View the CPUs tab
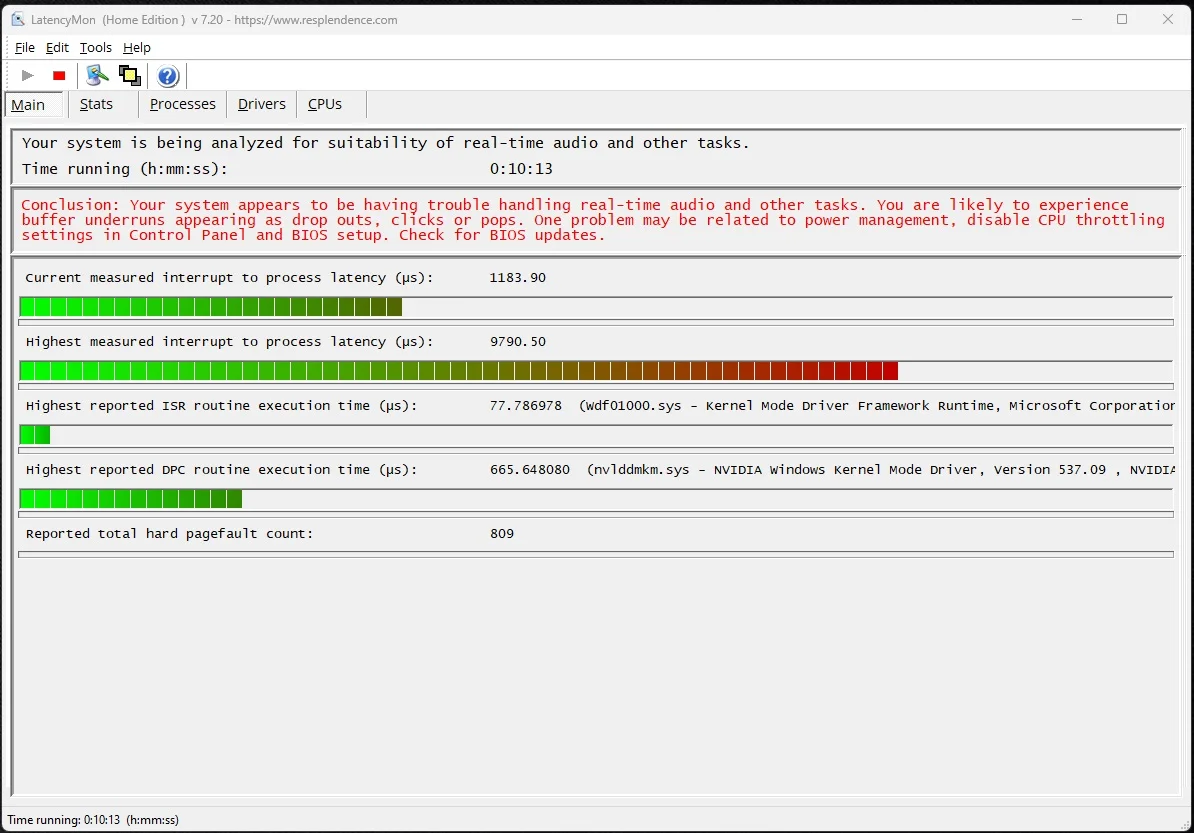Viewport: 1194px width, 833px height. 325,104
